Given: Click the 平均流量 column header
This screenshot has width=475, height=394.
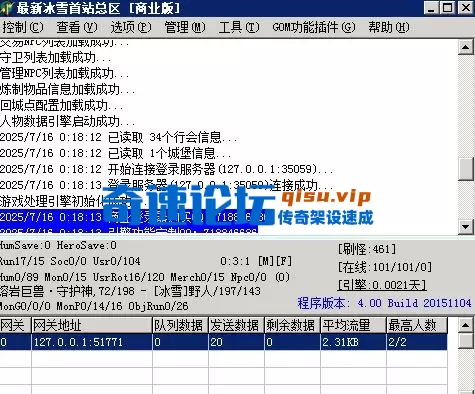Looking at the screenshot, I should click(x=353, y=325).
